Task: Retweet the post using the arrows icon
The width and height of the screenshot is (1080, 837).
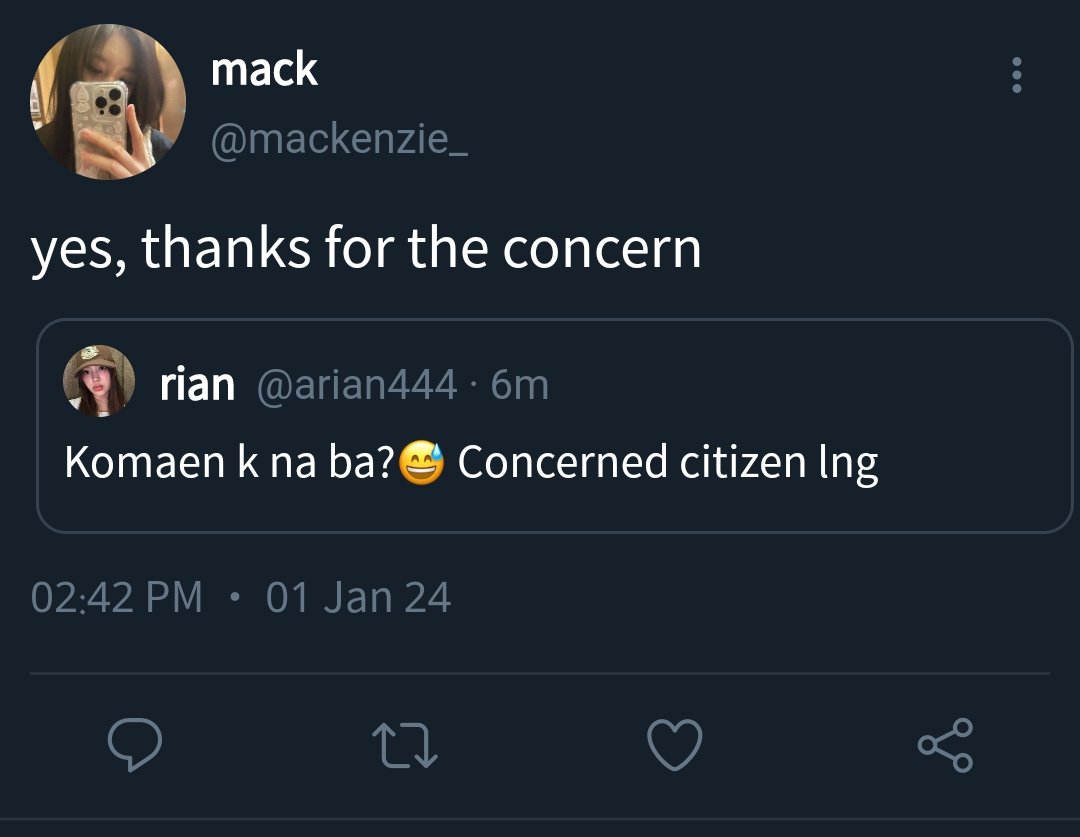Action: pyautogui.click(x=405, y=745)
